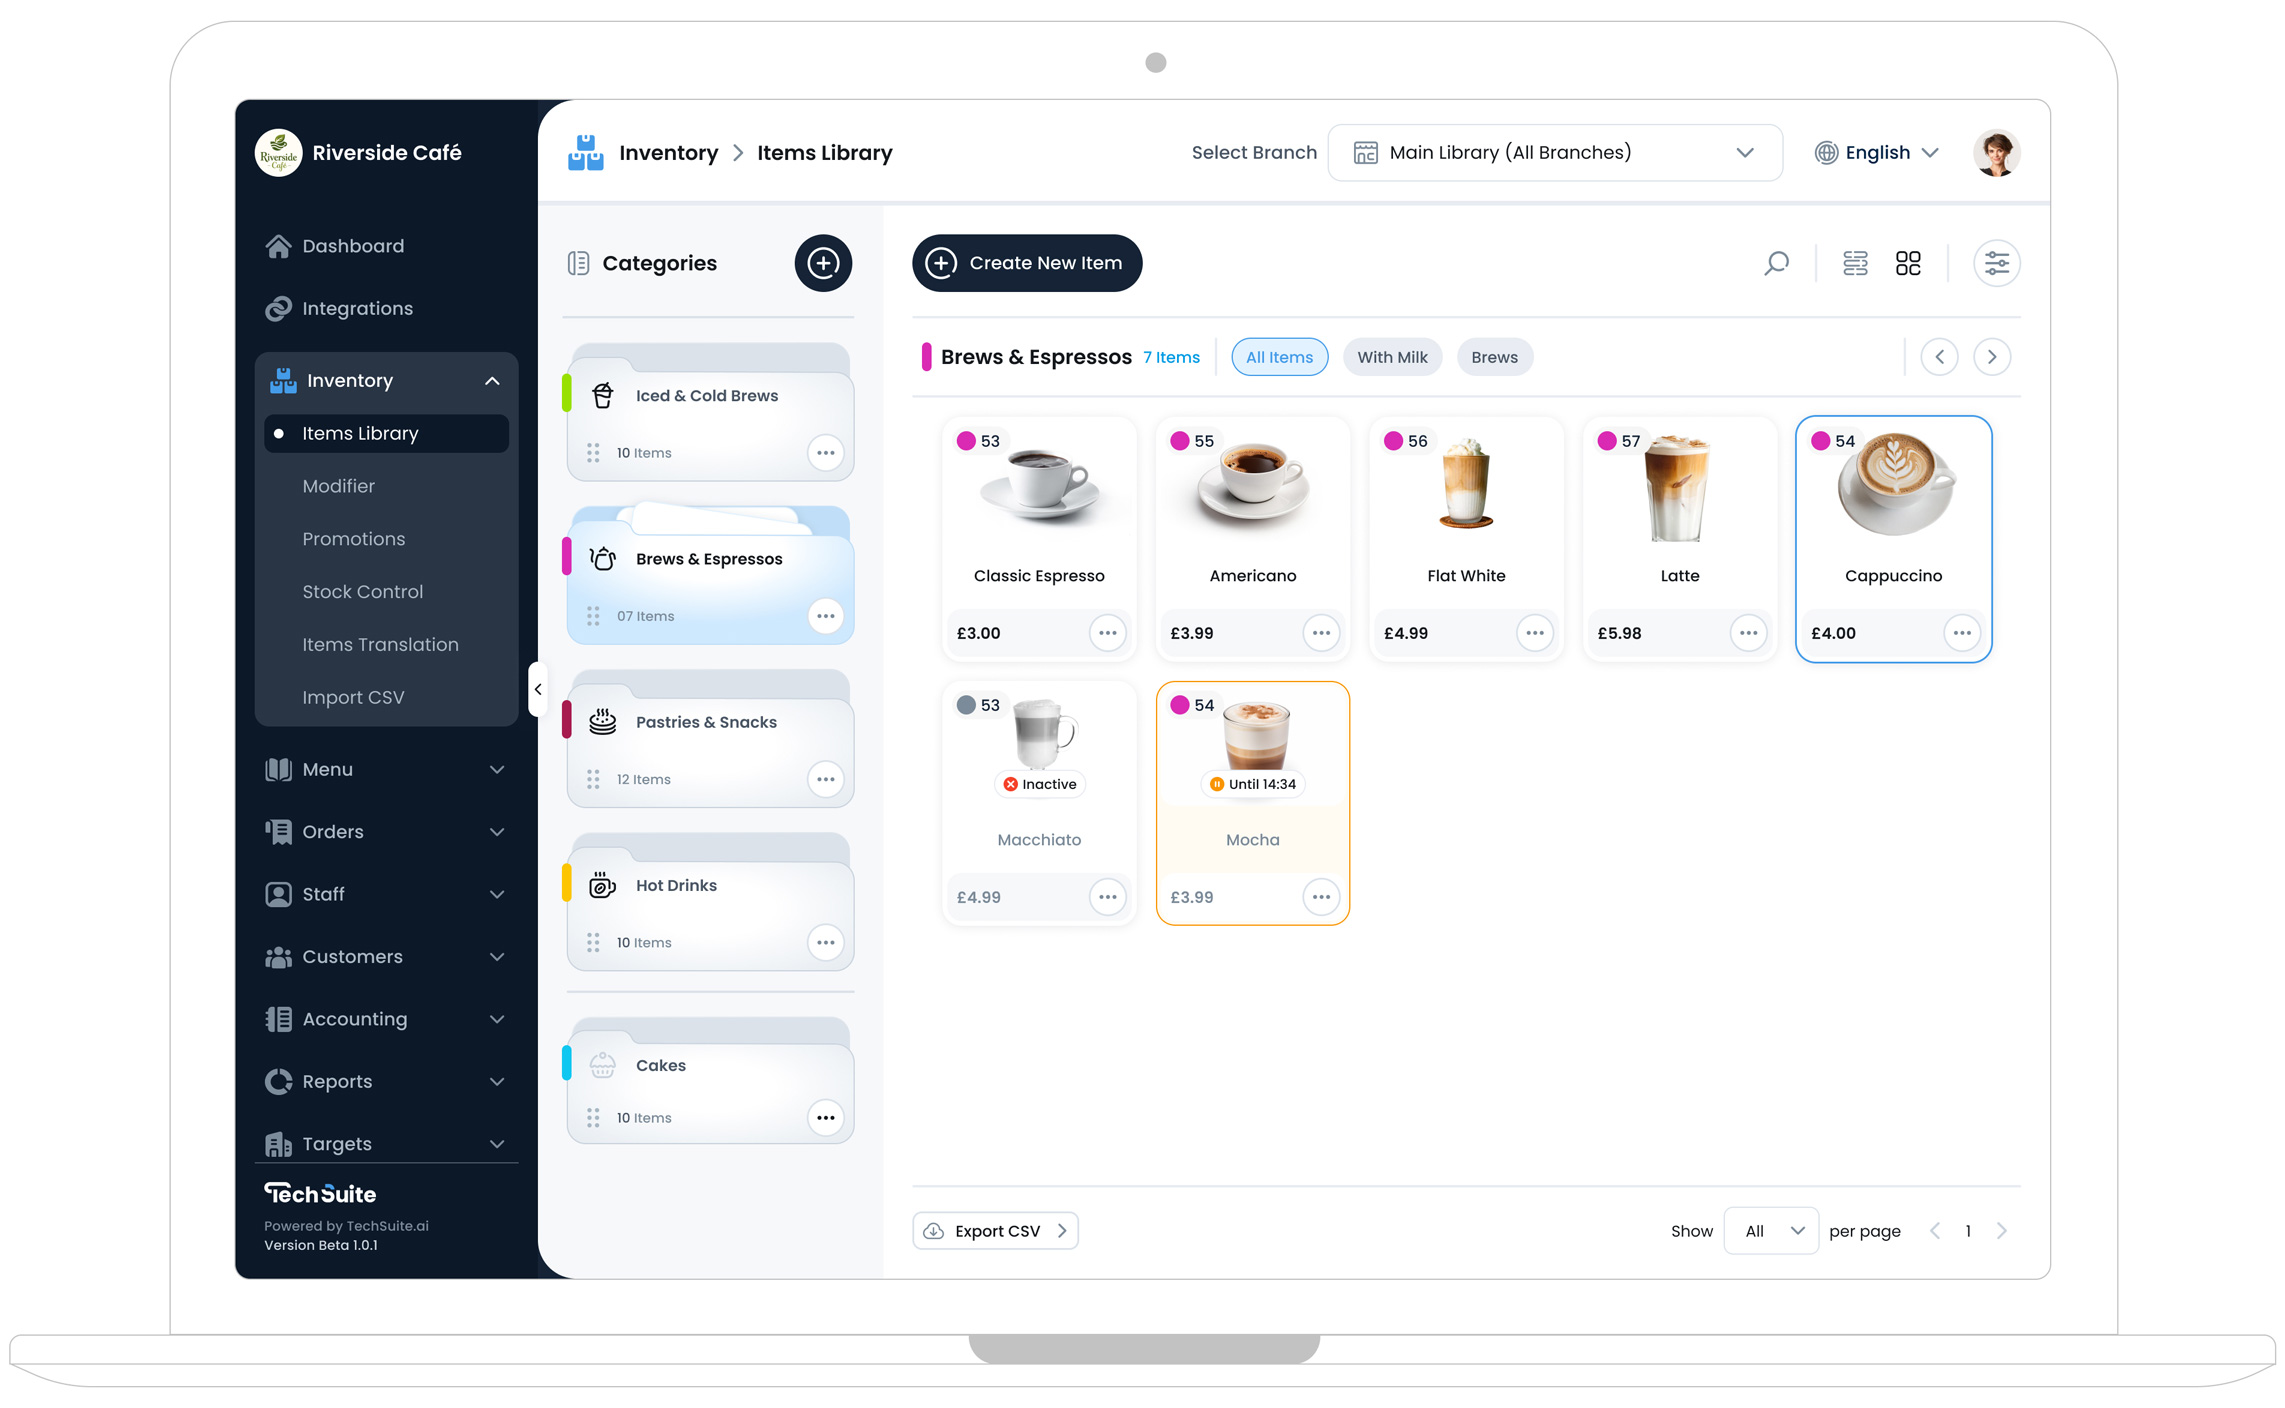Select the Hot Drinks category icon
Screen dimensions: 2285x1408
click(x=602, y=884)
